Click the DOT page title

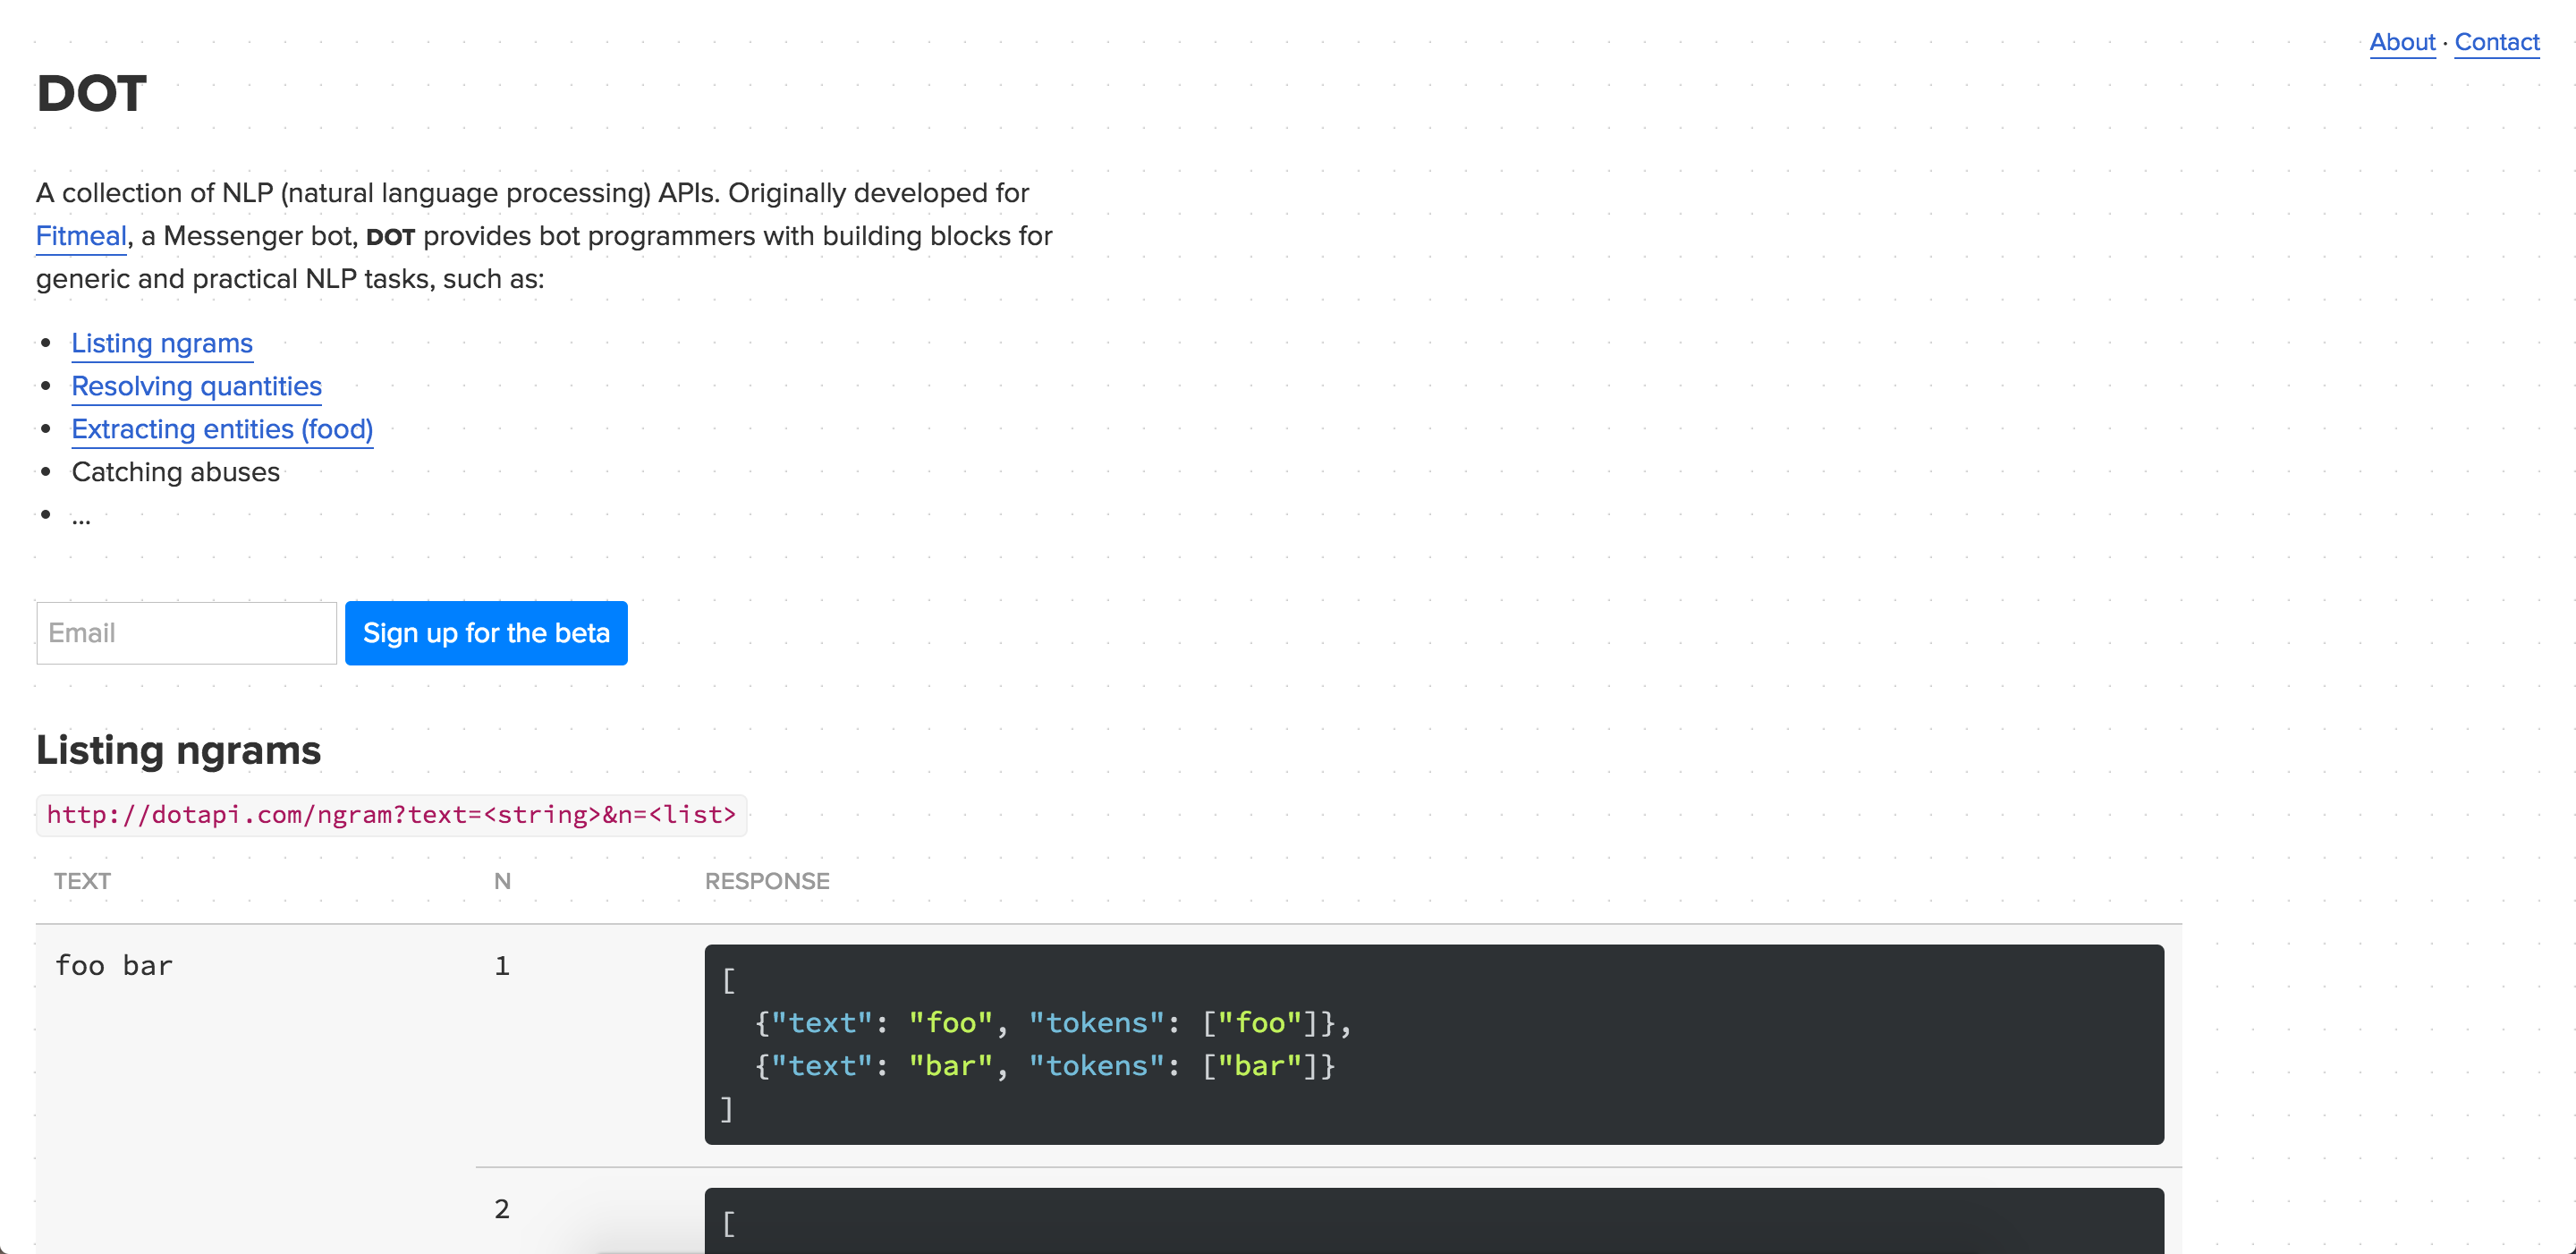pyautogui.click(x=92, y=94)
